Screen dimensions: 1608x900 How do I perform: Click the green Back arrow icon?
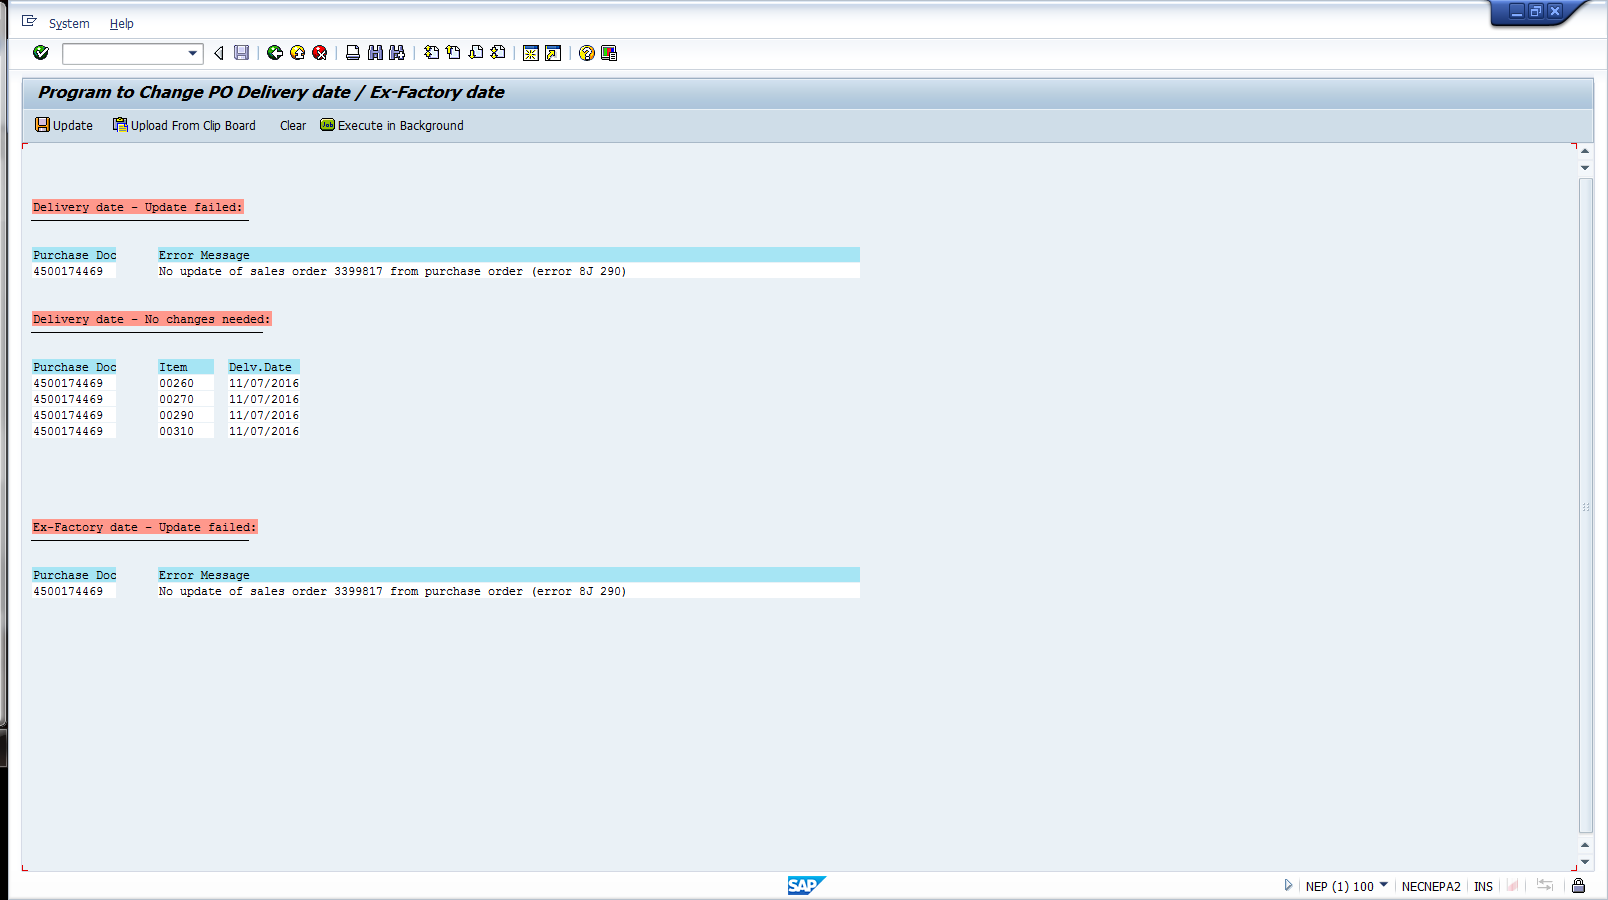tap(275, 53)
